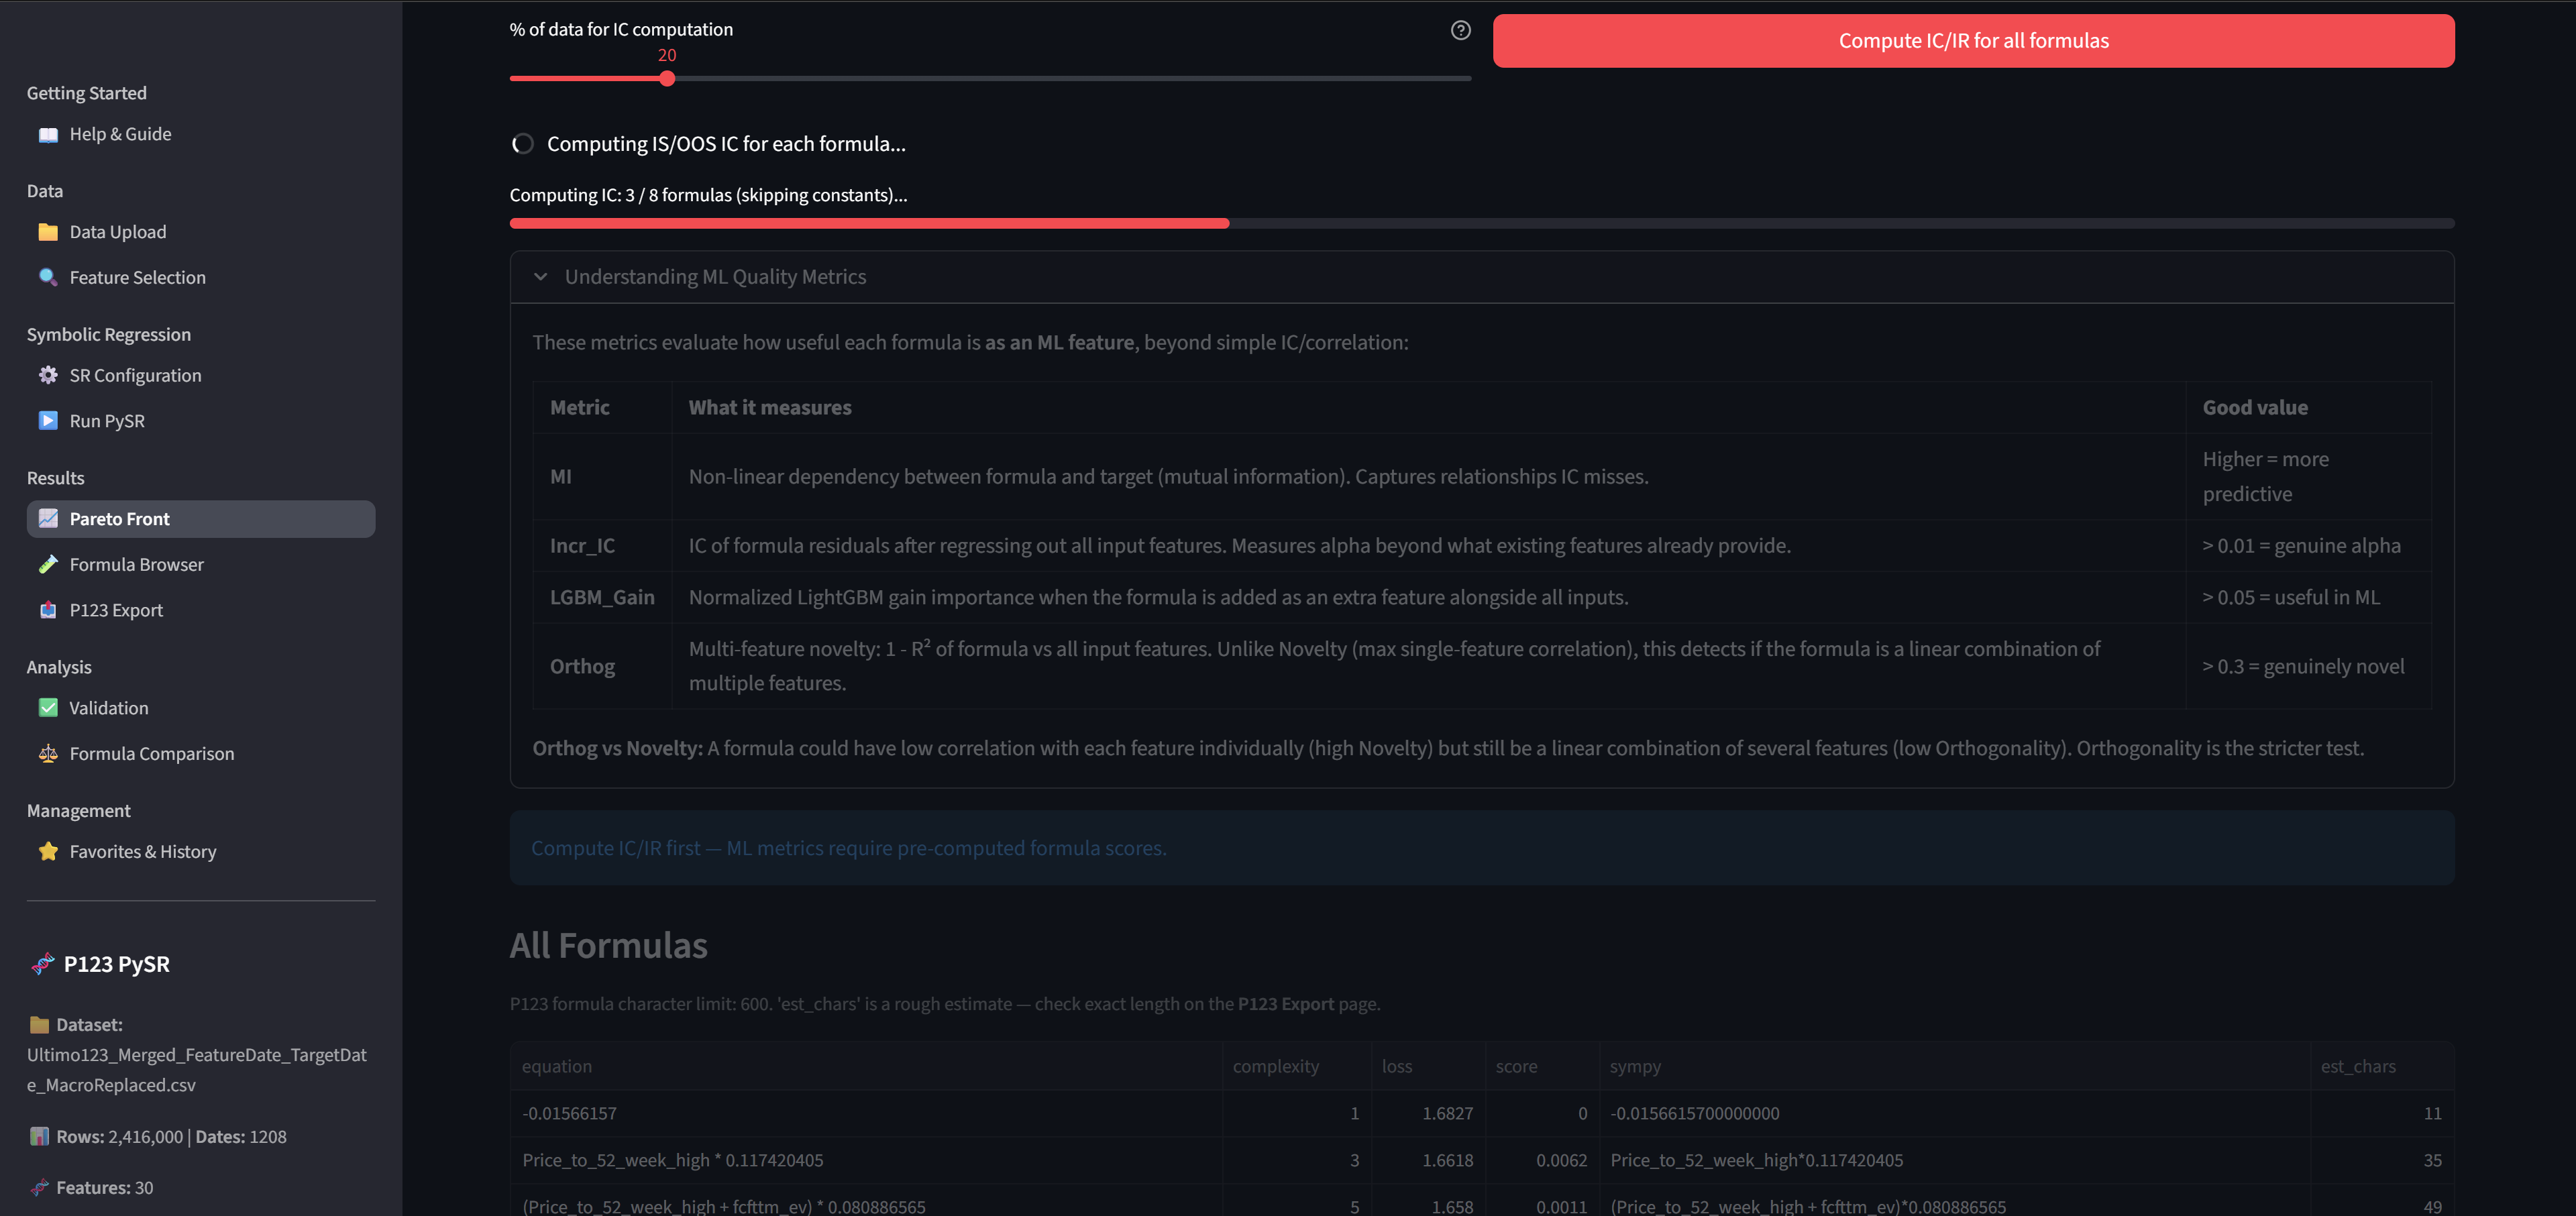This screenshot has height=1216, width=2576.
Task: Select Pareto Front in sidebar
Action: (x=120, y=519)
